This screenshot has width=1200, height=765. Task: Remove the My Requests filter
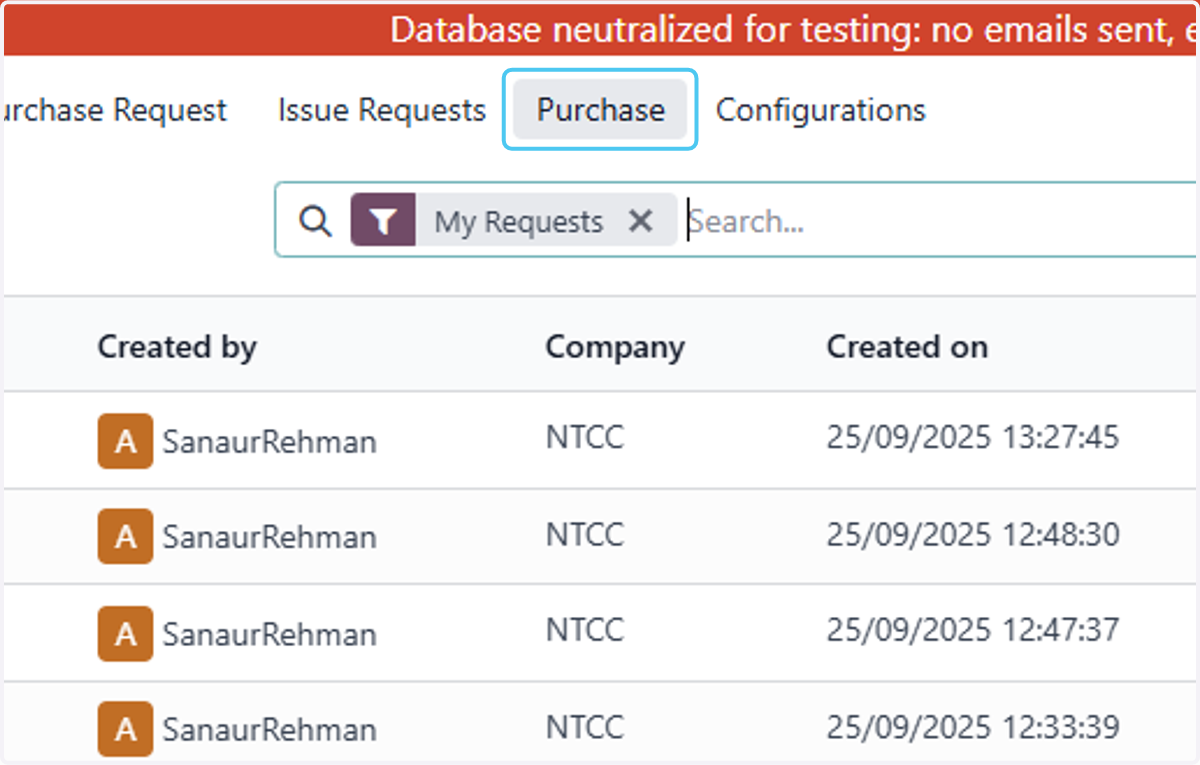(x=641, y=221)
